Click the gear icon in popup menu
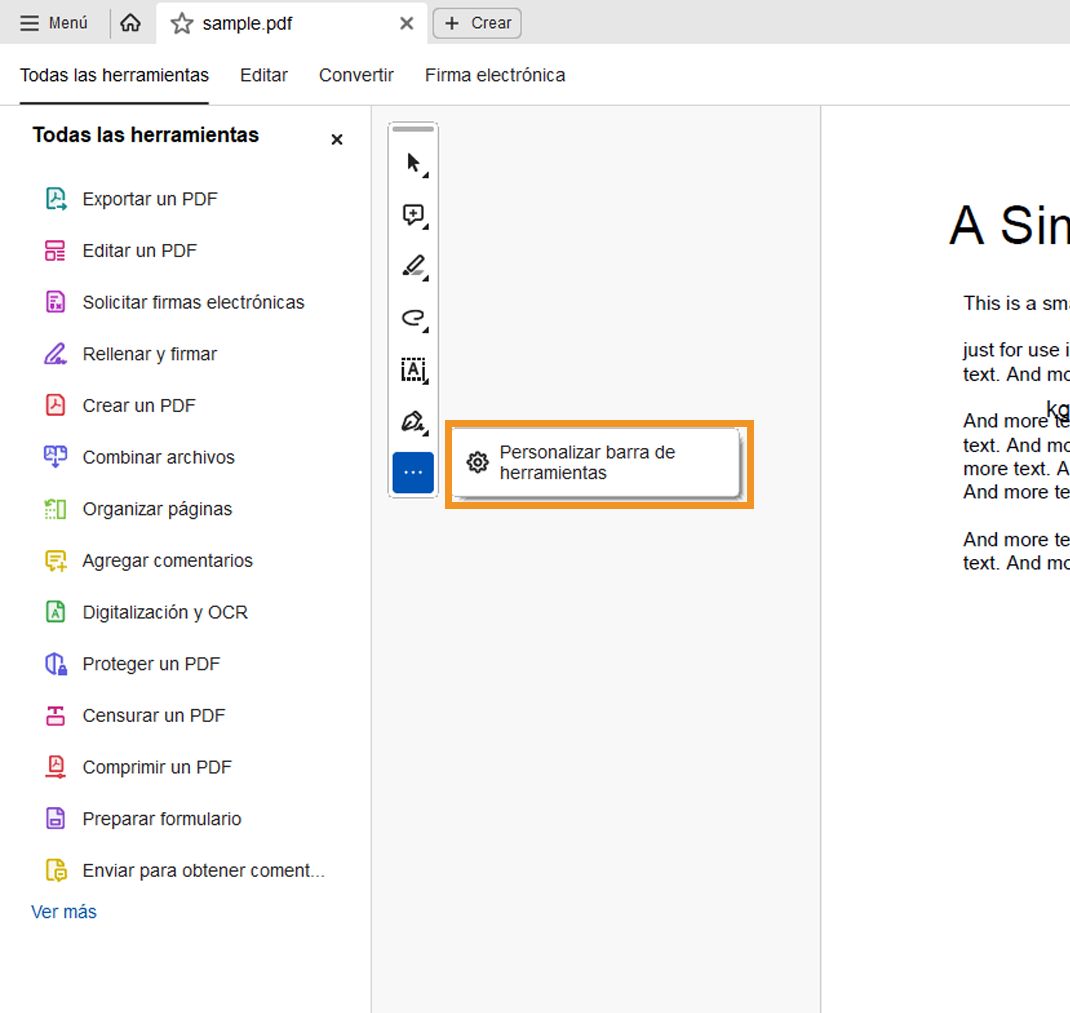The height and width of the screenshot is (1013, 1070). tap(478, 463)
